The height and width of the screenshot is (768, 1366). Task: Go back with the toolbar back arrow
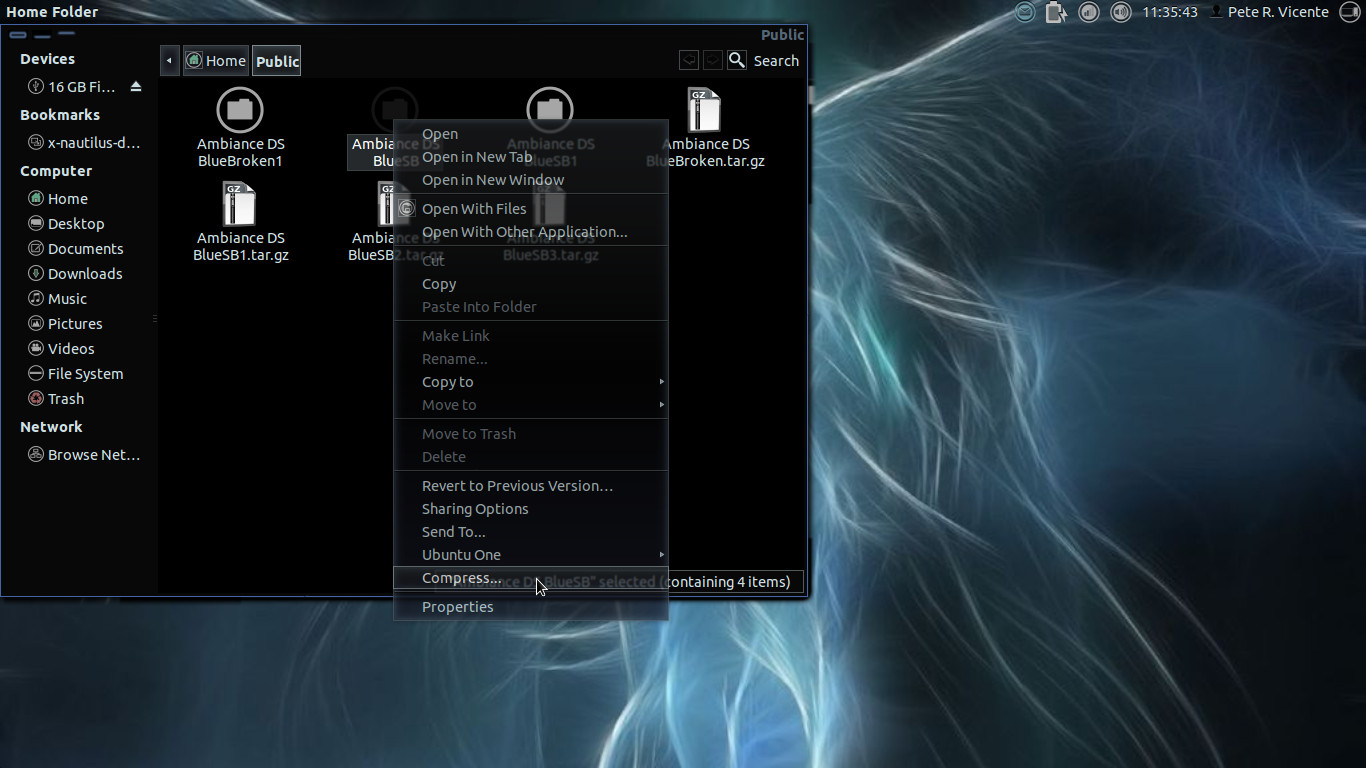(689, 60)
